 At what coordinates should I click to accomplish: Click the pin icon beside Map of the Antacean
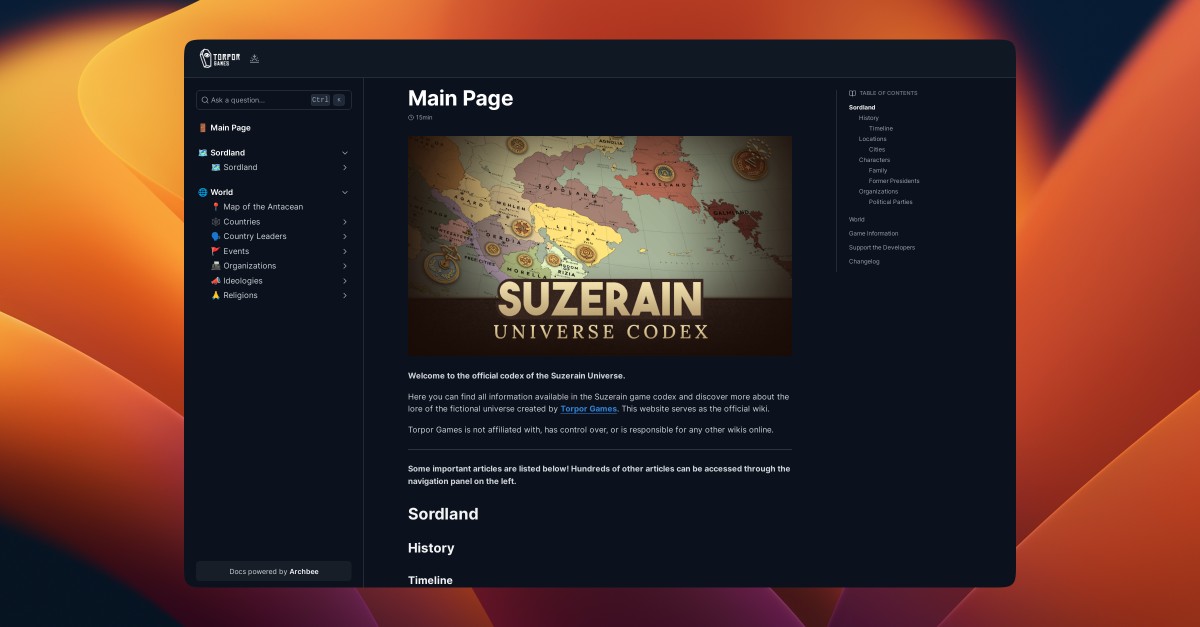(216, 207)
